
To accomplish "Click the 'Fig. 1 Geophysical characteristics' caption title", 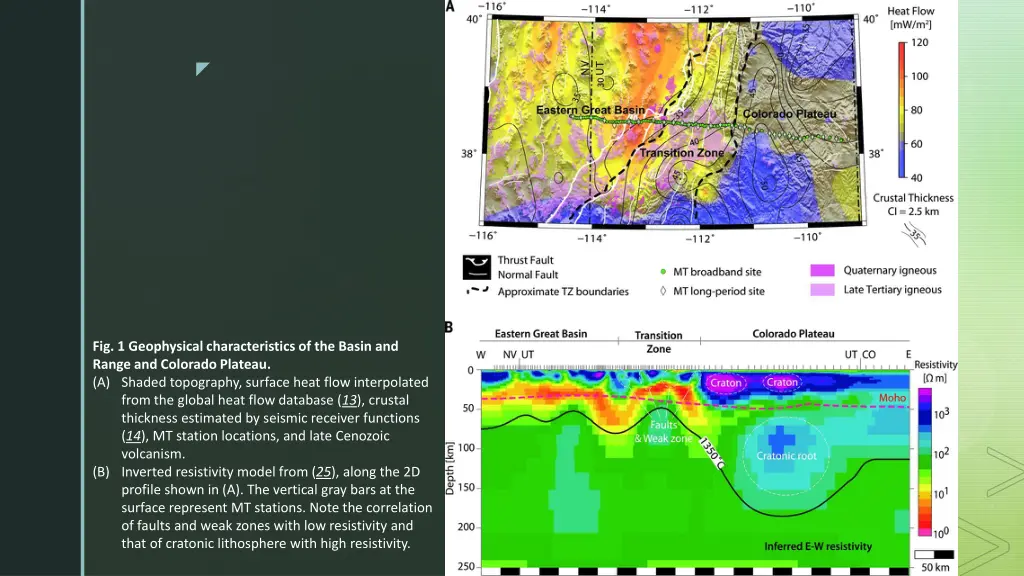I will tap(246, 355).
